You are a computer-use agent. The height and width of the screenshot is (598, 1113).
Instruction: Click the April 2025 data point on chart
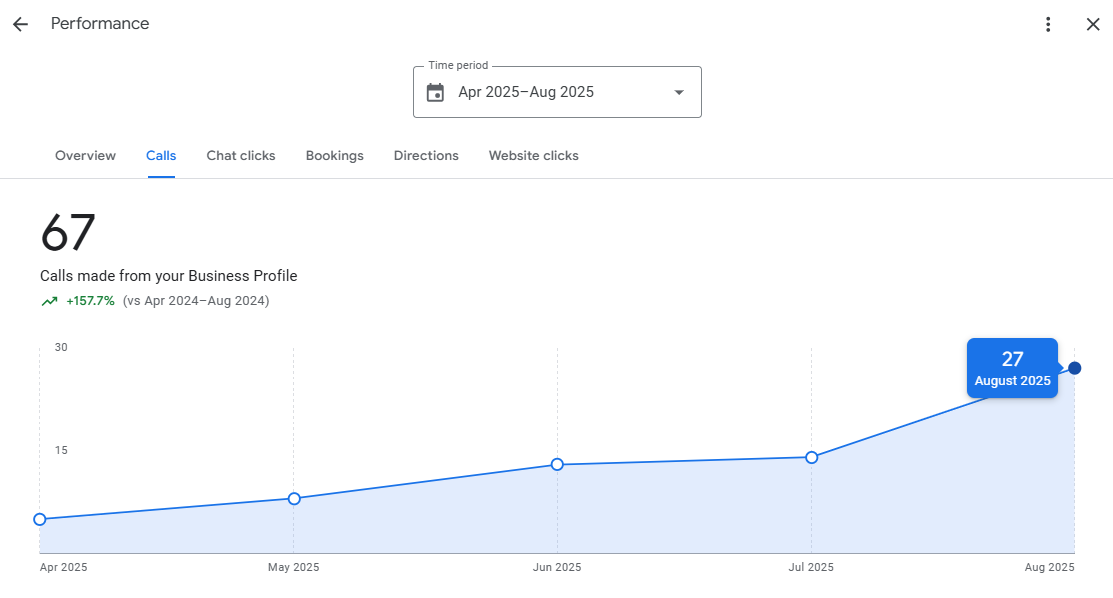[40, 519]
